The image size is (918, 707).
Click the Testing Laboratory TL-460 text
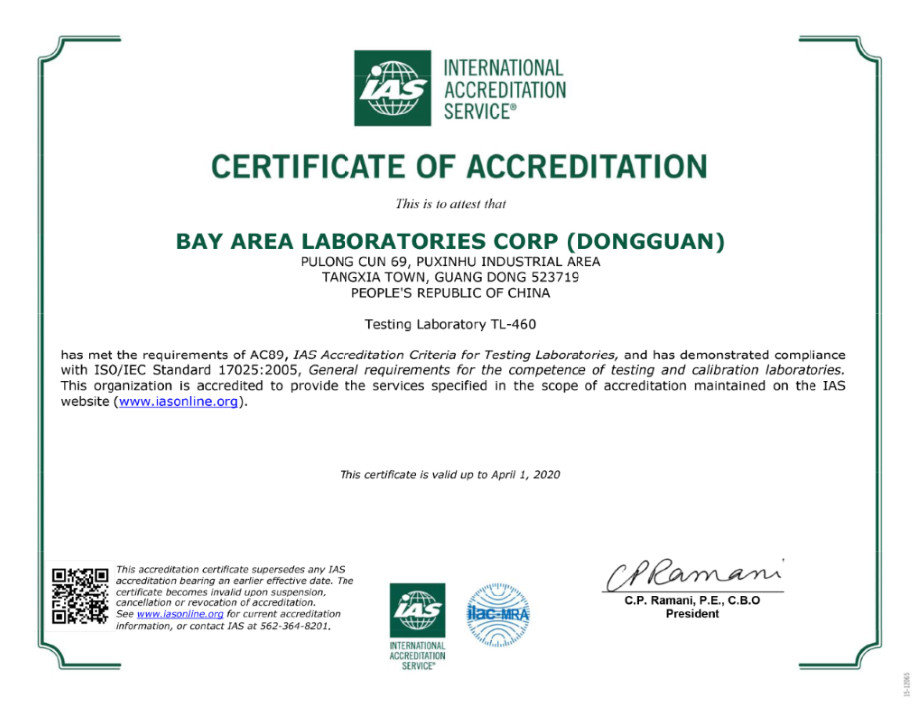click(457, 324)
